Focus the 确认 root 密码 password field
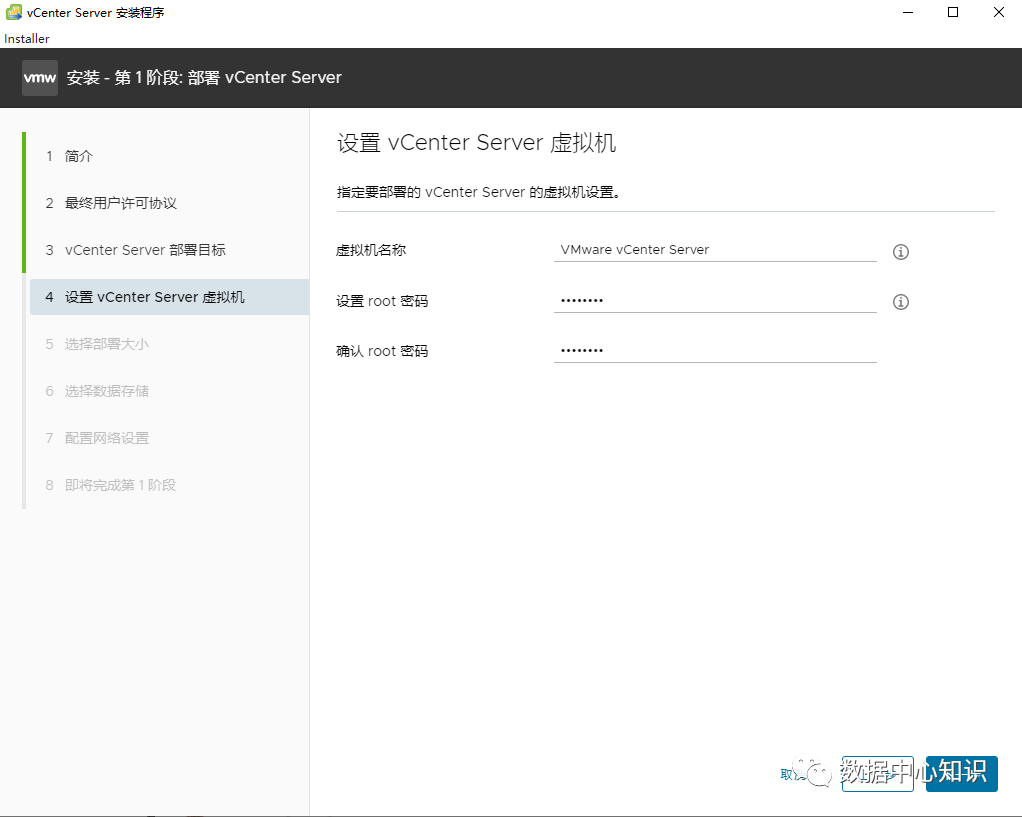 [715, 351]
